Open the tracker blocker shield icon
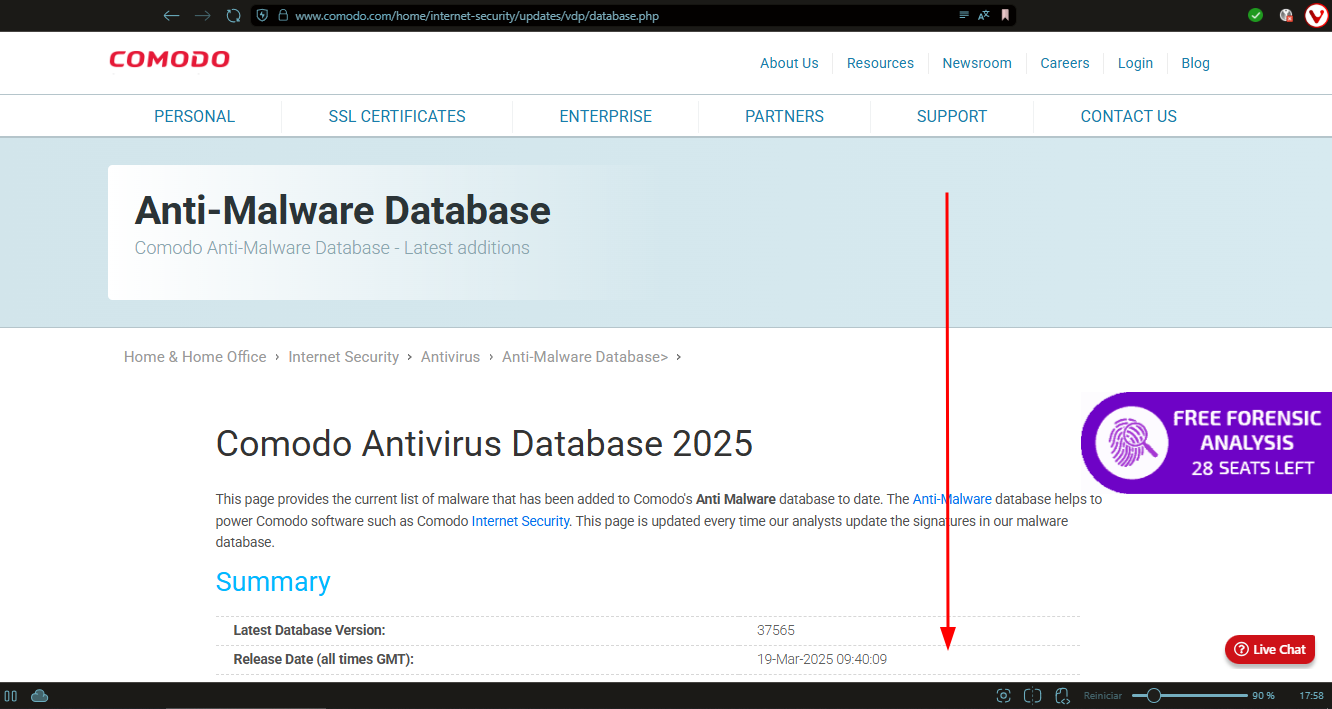This screenshot has width=1332, height=709. pos(262,15)
